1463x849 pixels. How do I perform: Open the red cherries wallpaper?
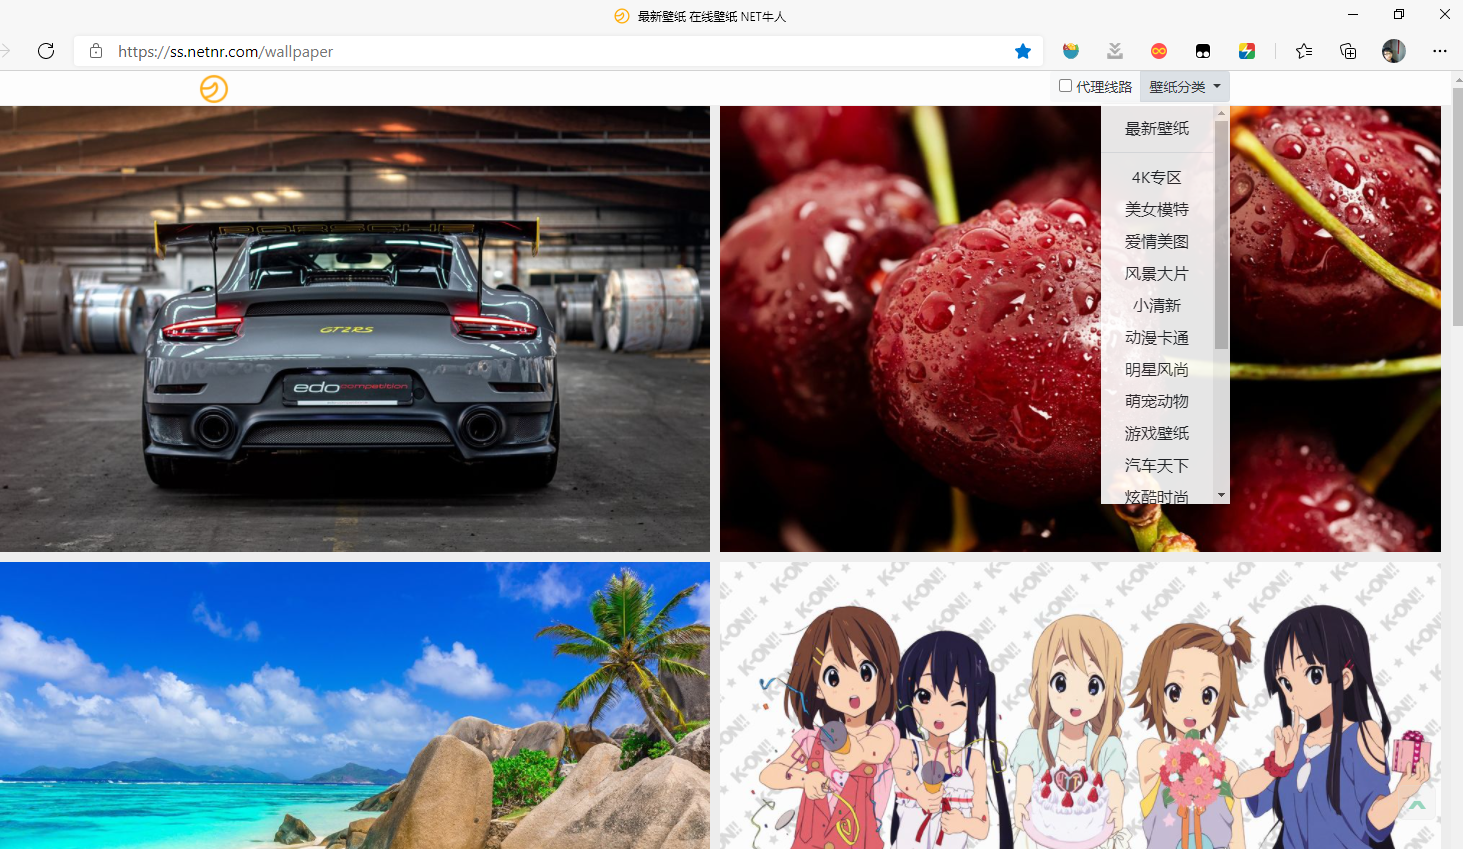point(1080,329)
